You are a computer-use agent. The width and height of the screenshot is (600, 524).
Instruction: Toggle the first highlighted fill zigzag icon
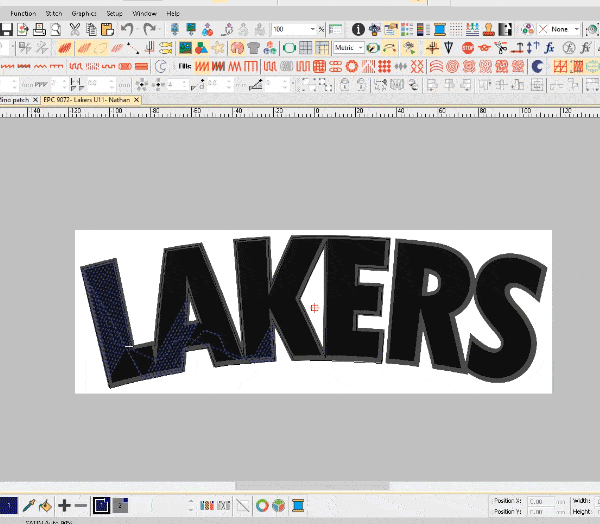click(x=202, y=67)
